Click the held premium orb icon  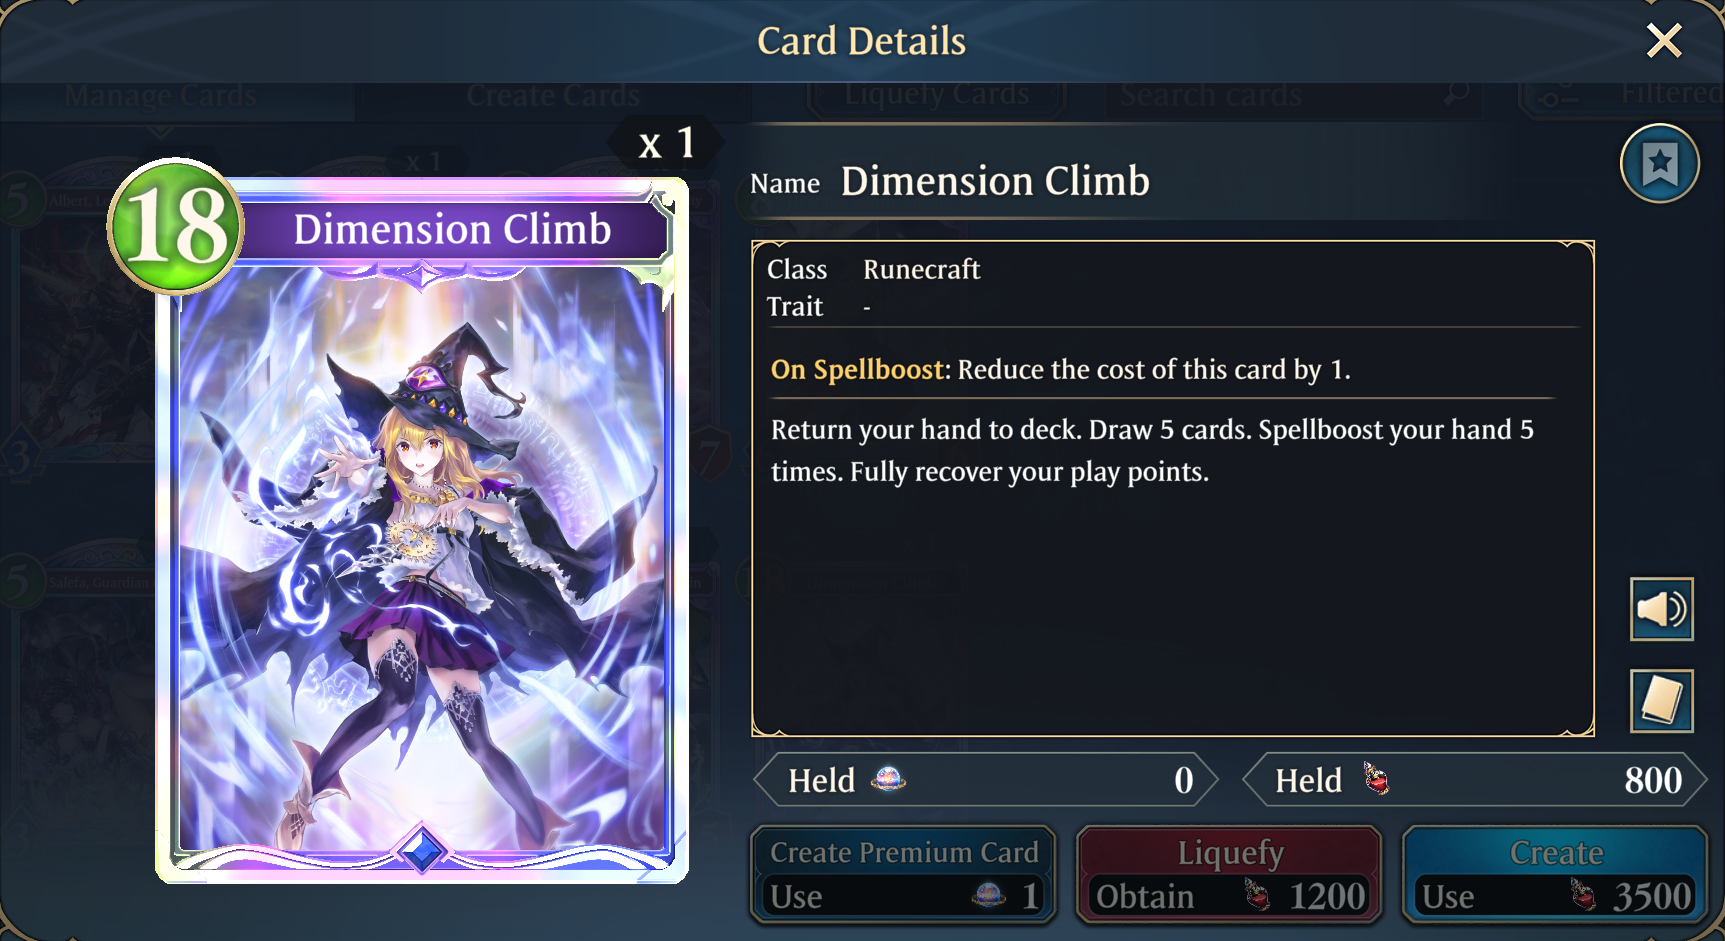click(888, 779)
